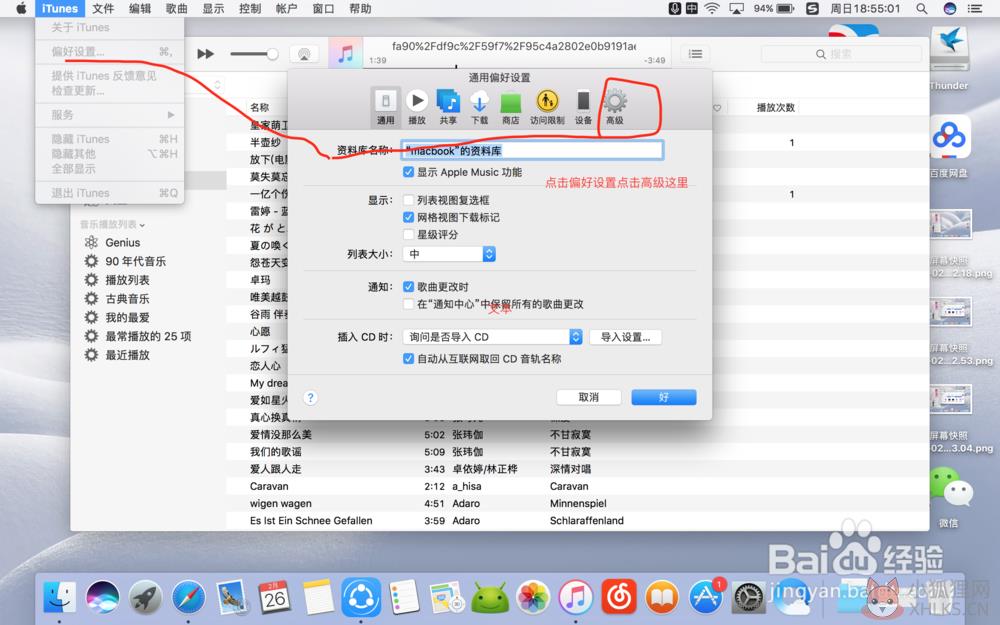The height and width of the screenshot is (625, 1000).
Task: Select 检查更新 menu entry
Action: tap(109, 91)
